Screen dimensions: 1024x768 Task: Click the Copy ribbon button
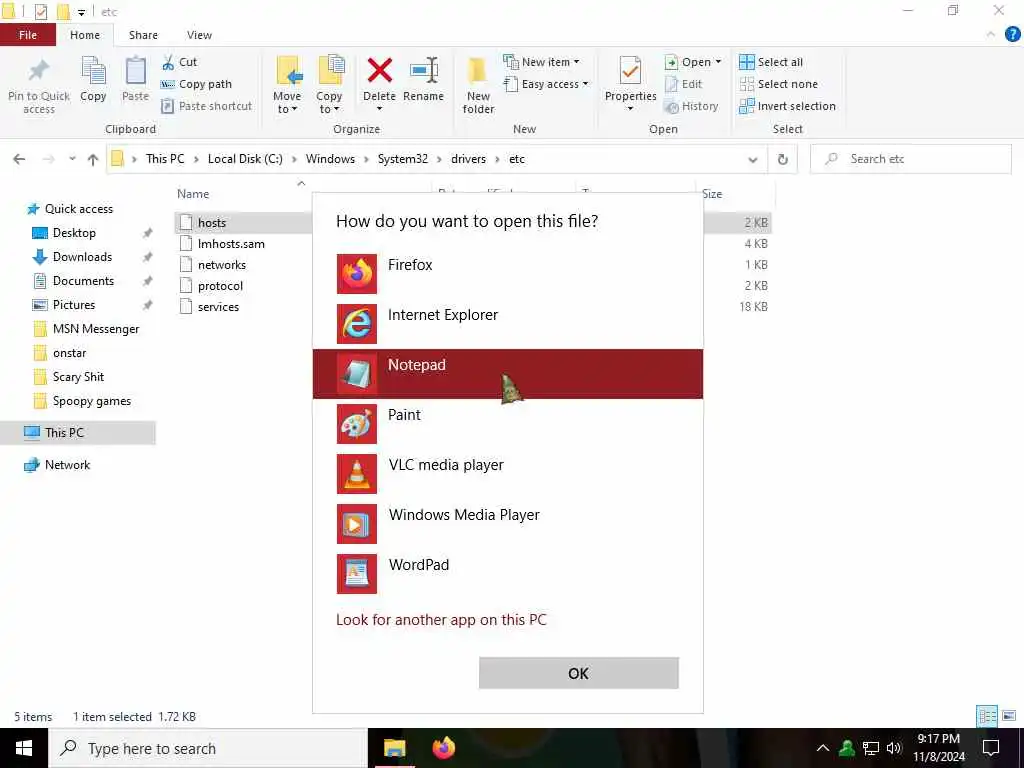click(93, 80)
